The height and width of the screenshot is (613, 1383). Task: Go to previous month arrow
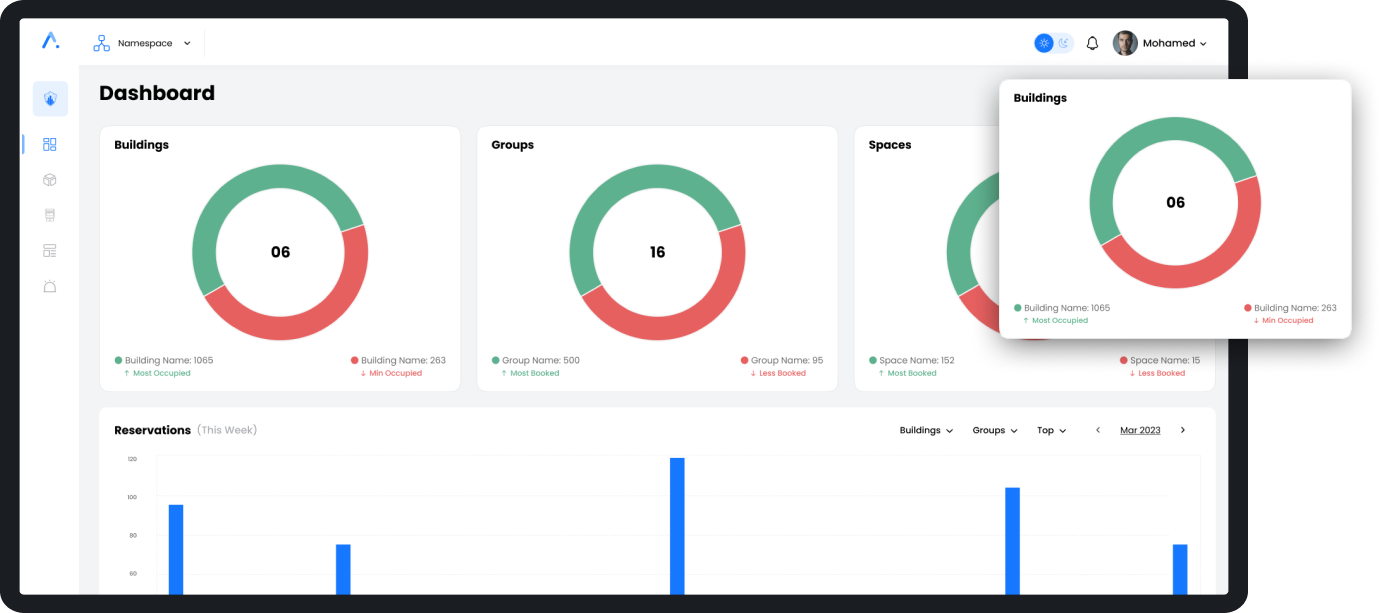pyautogui.click(x=1098, y=430)
